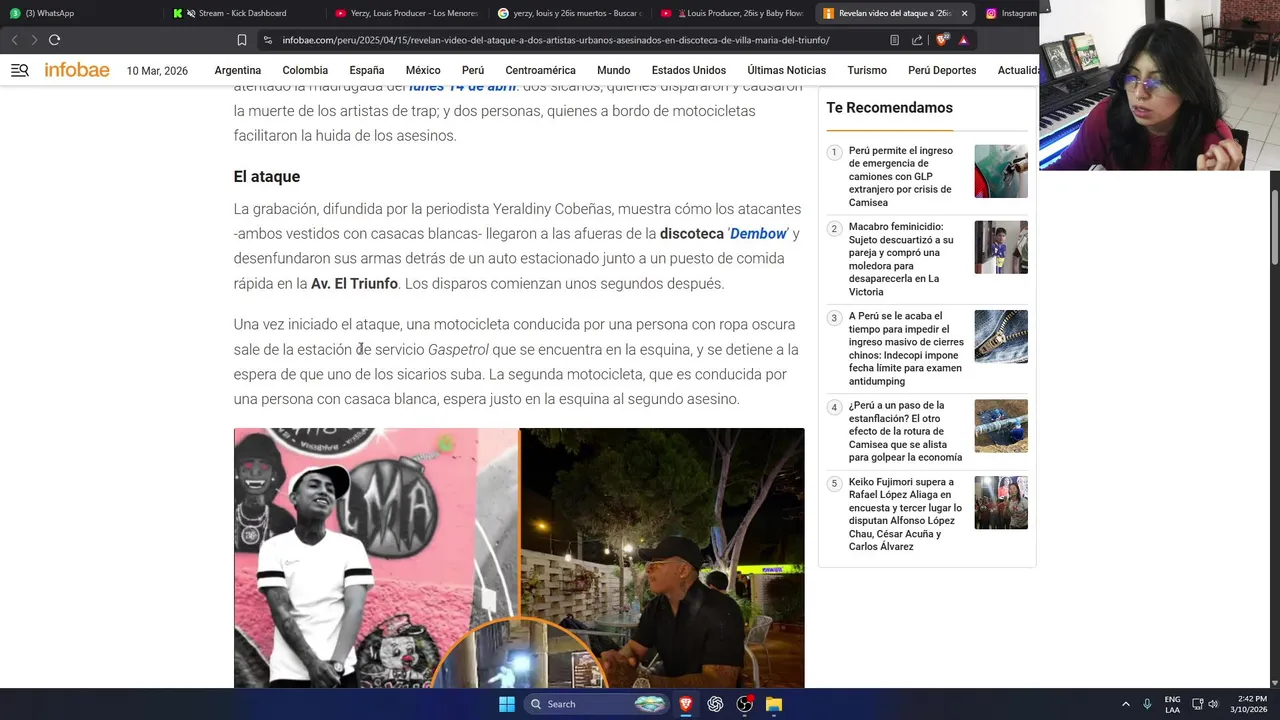Open Estados Unidos section in nav
The image size is (1280, 720).
tap(689, 70)
